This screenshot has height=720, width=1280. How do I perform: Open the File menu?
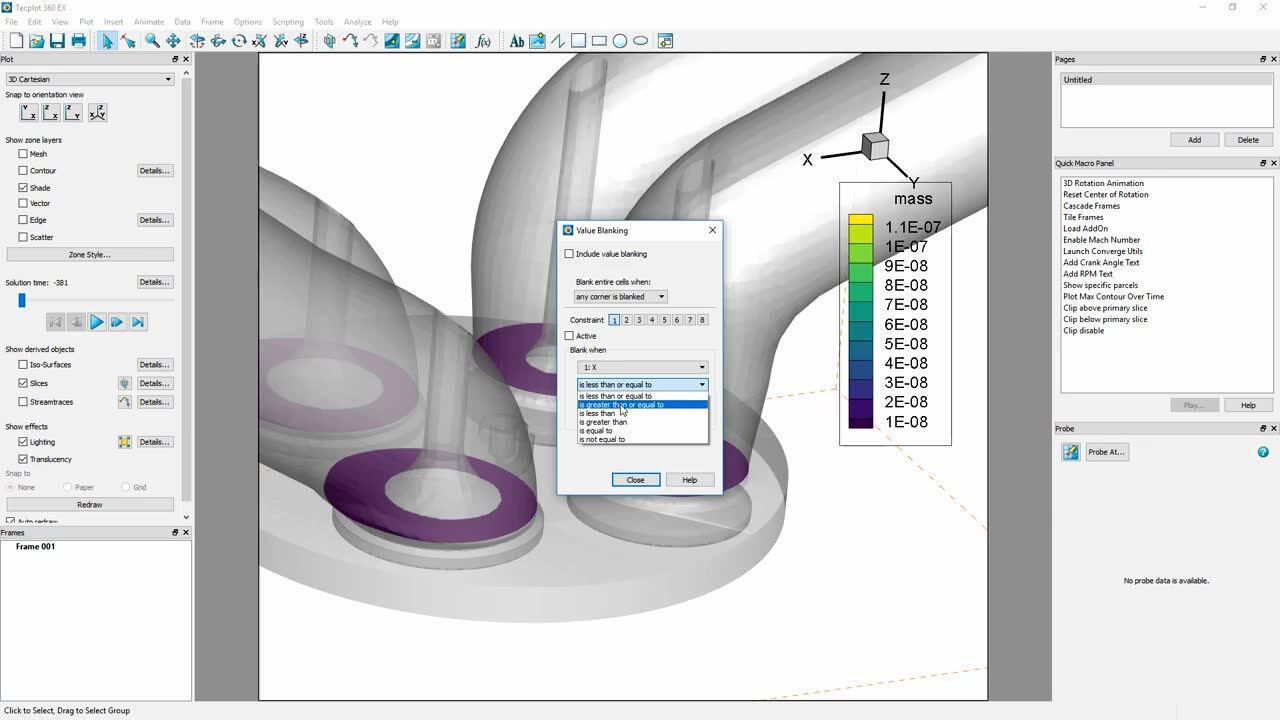pos(11,21)
